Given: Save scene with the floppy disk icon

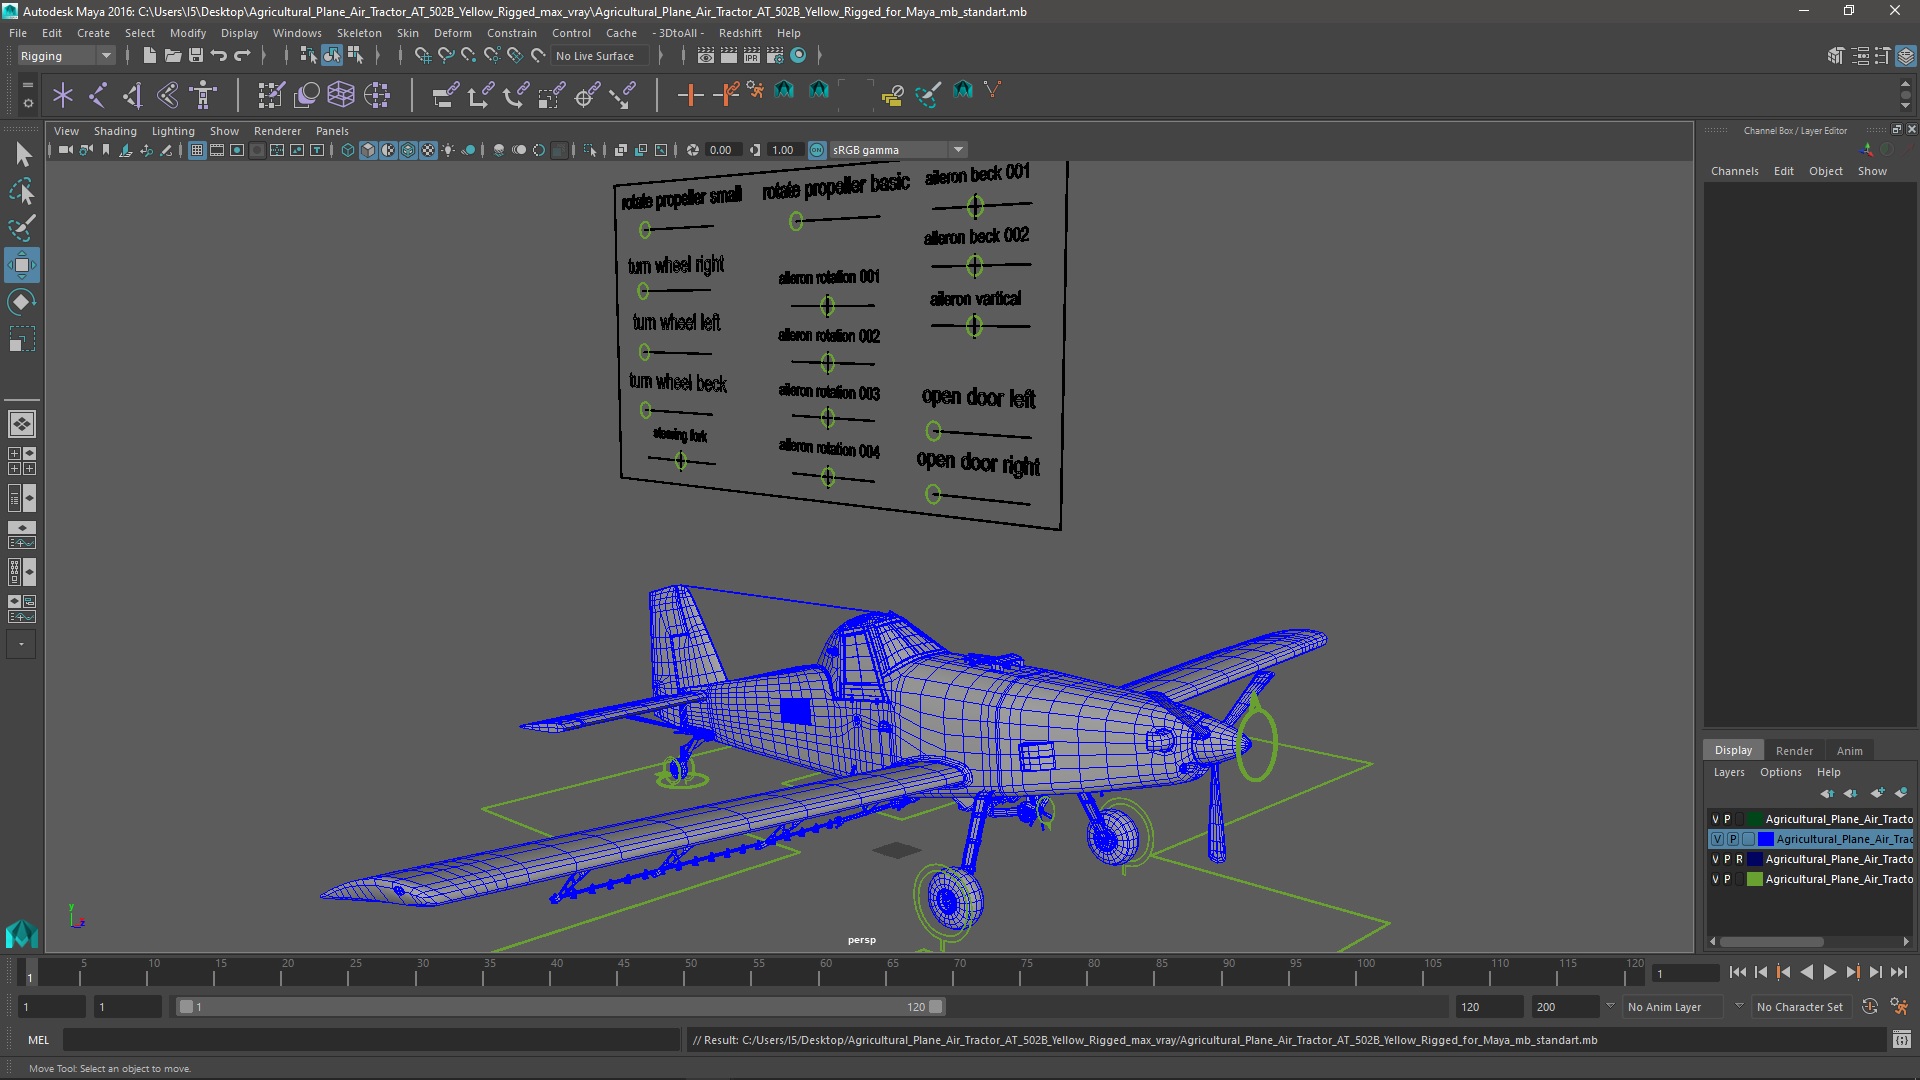Looking at the screenshot, I should [196, 56].
